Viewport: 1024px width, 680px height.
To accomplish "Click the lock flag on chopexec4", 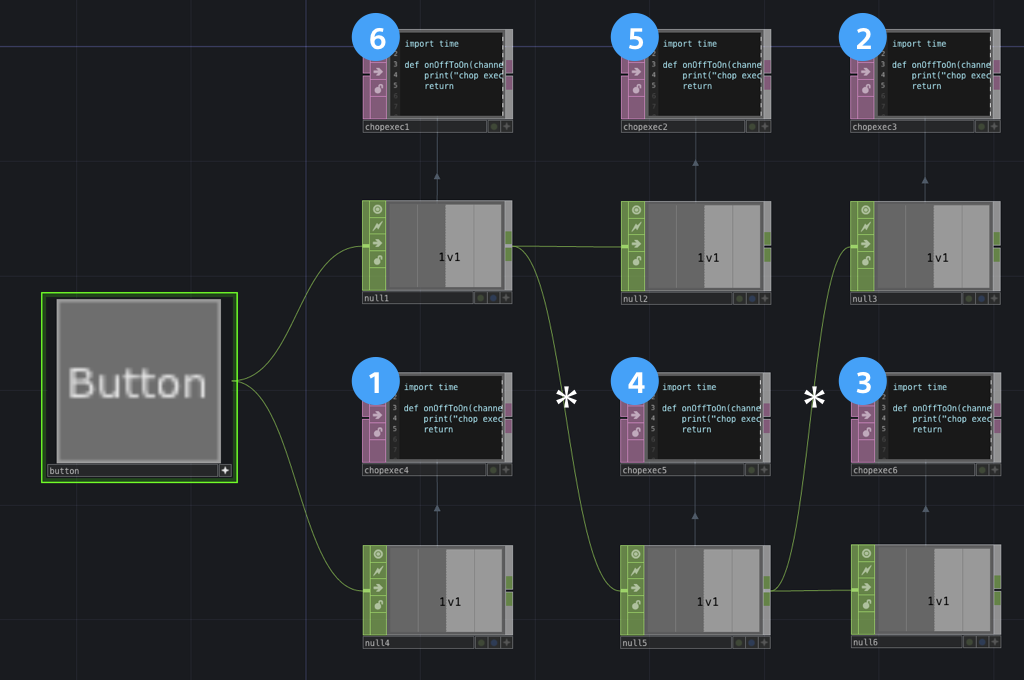I will [x=377, y=431].
